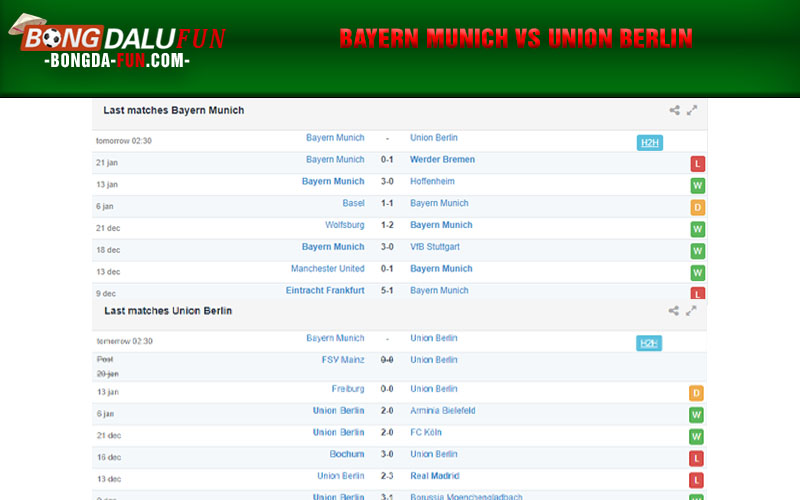The image size is (800, 500).
Task: Click the Bayern Munich vs Union Berlin title
Action: tap(516, 38)
